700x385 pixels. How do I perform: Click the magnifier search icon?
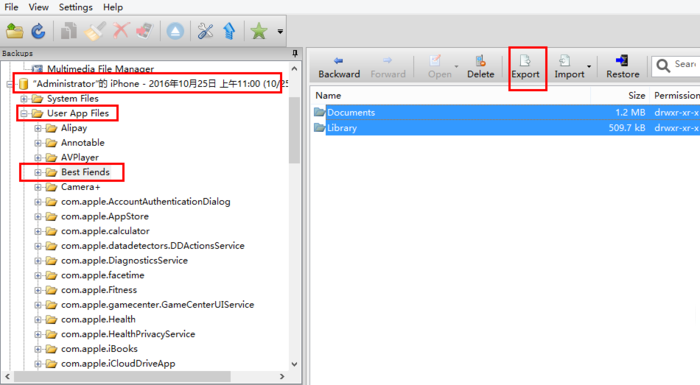662,66
